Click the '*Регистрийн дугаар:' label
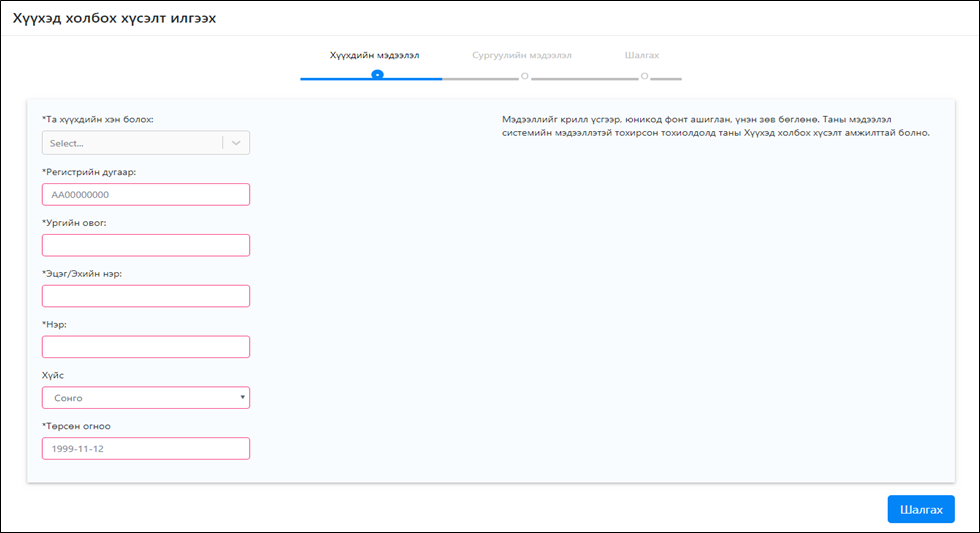The image size is (980, 533). [89, 172]
